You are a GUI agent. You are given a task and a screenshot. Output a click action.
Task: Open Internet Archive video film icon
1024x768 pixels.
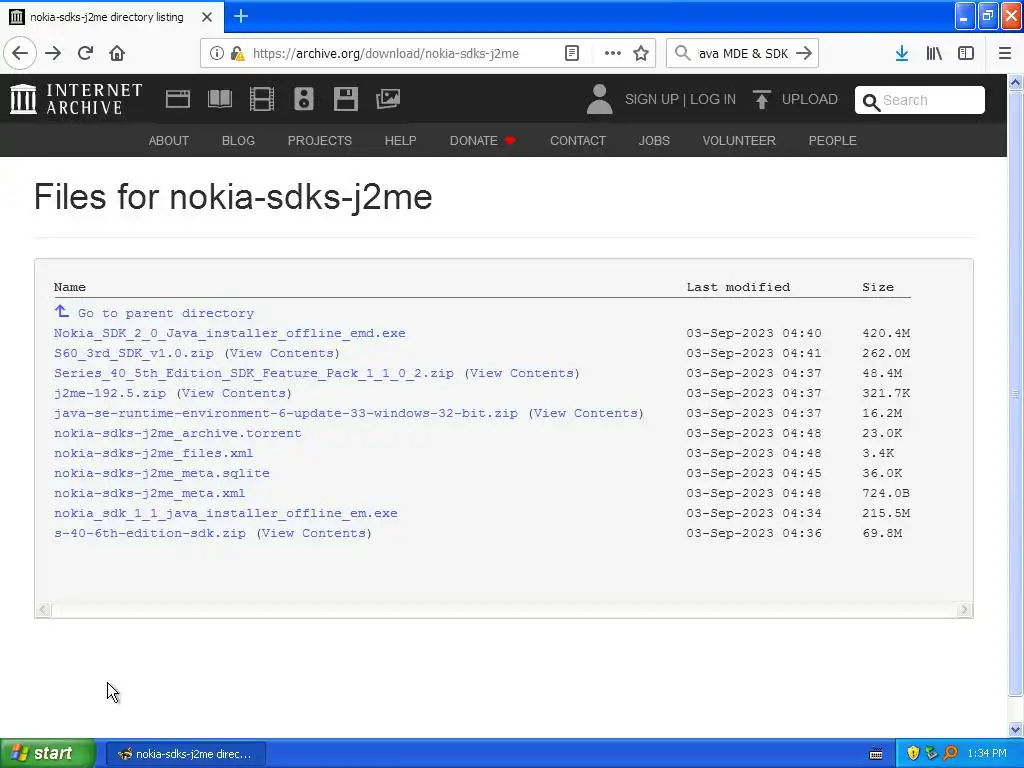262,99
